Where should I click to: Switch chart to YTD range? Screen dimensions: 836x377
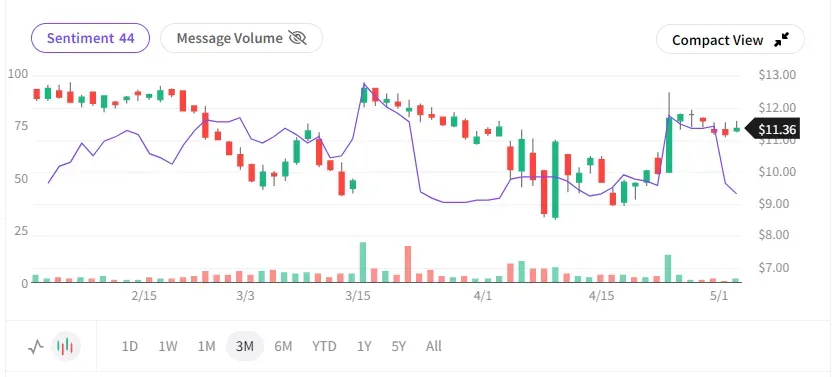pyautogui.click(x=324, y=347)
